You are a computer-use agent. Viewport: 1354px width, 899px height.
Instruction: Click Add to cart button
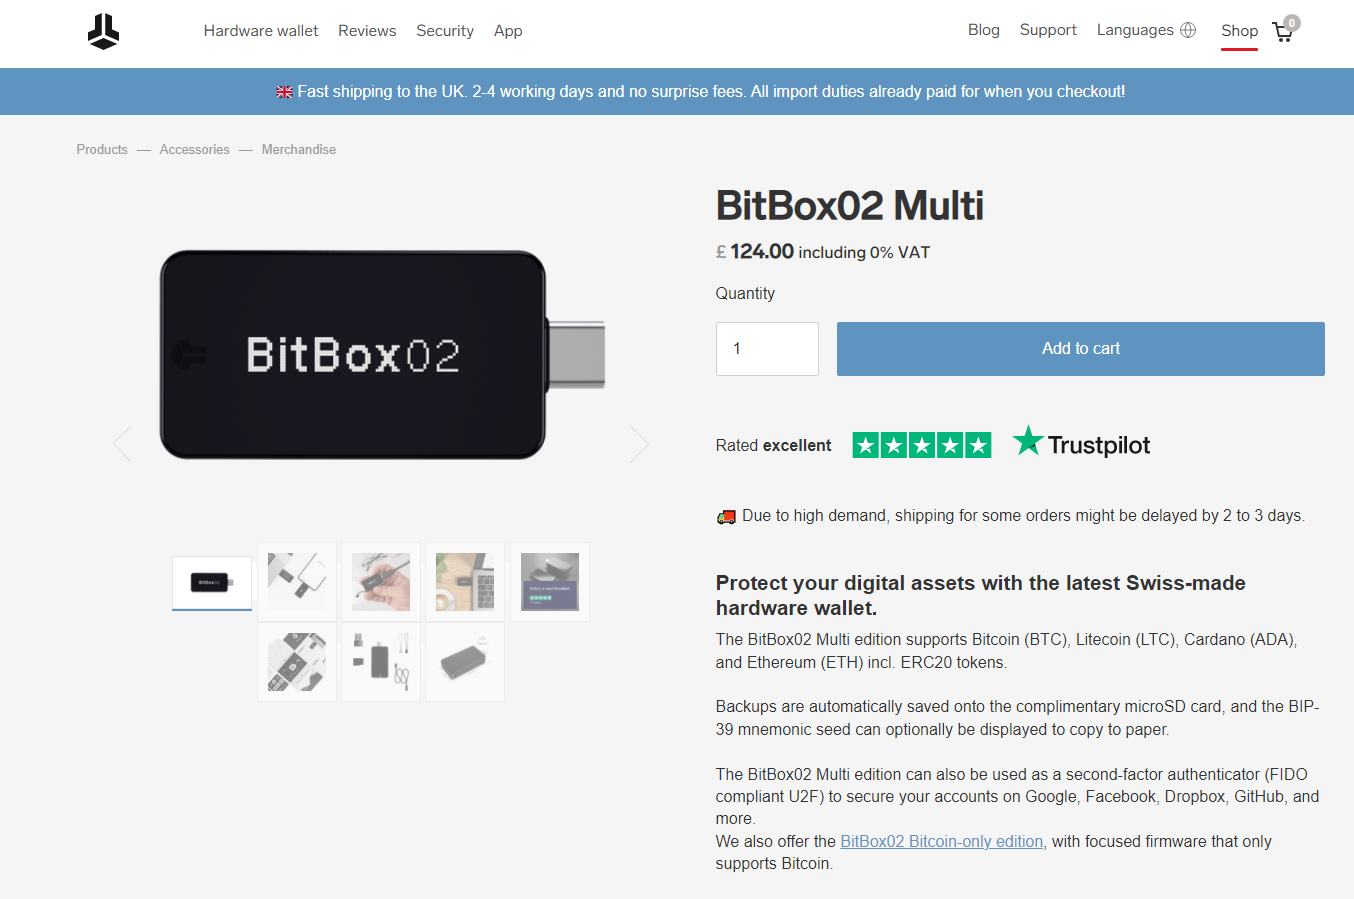pos(1081,349)
